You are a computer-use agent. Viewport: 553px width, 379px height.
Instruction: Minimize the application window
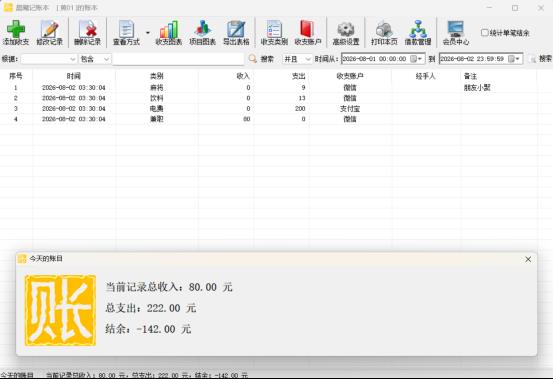[x=489, y=8]
